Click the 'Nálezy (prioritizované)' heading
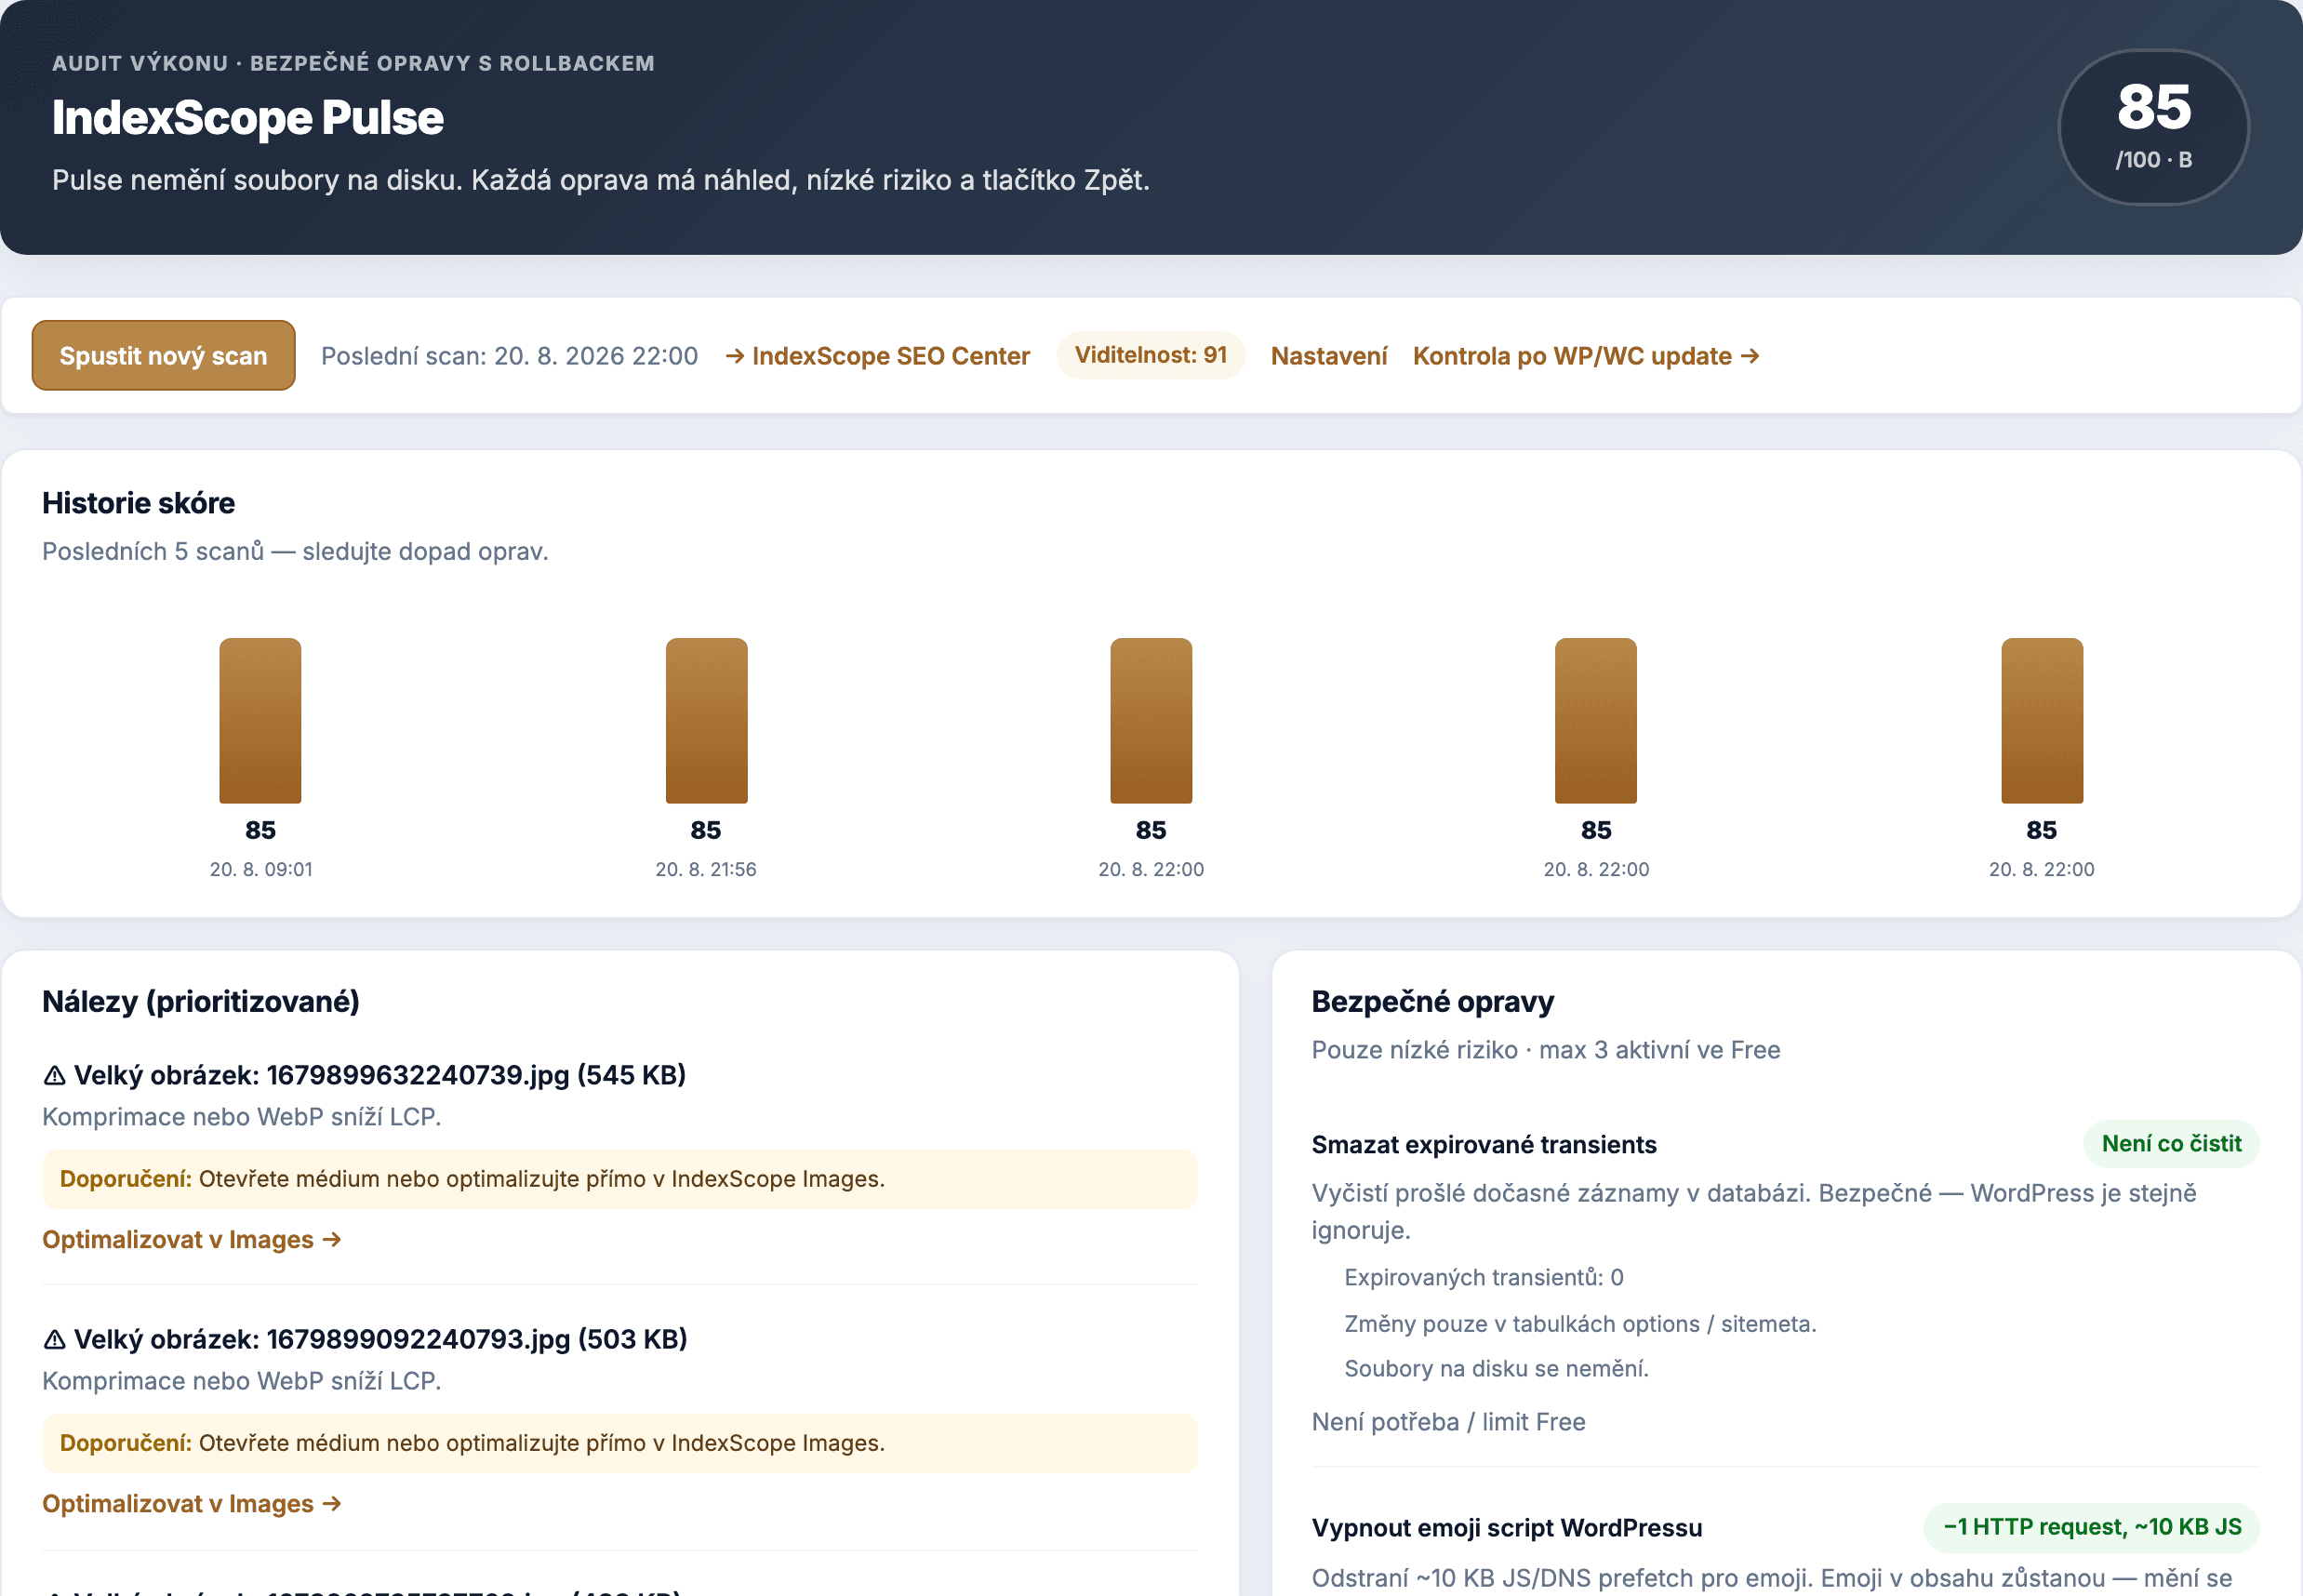 point(201,1001)
